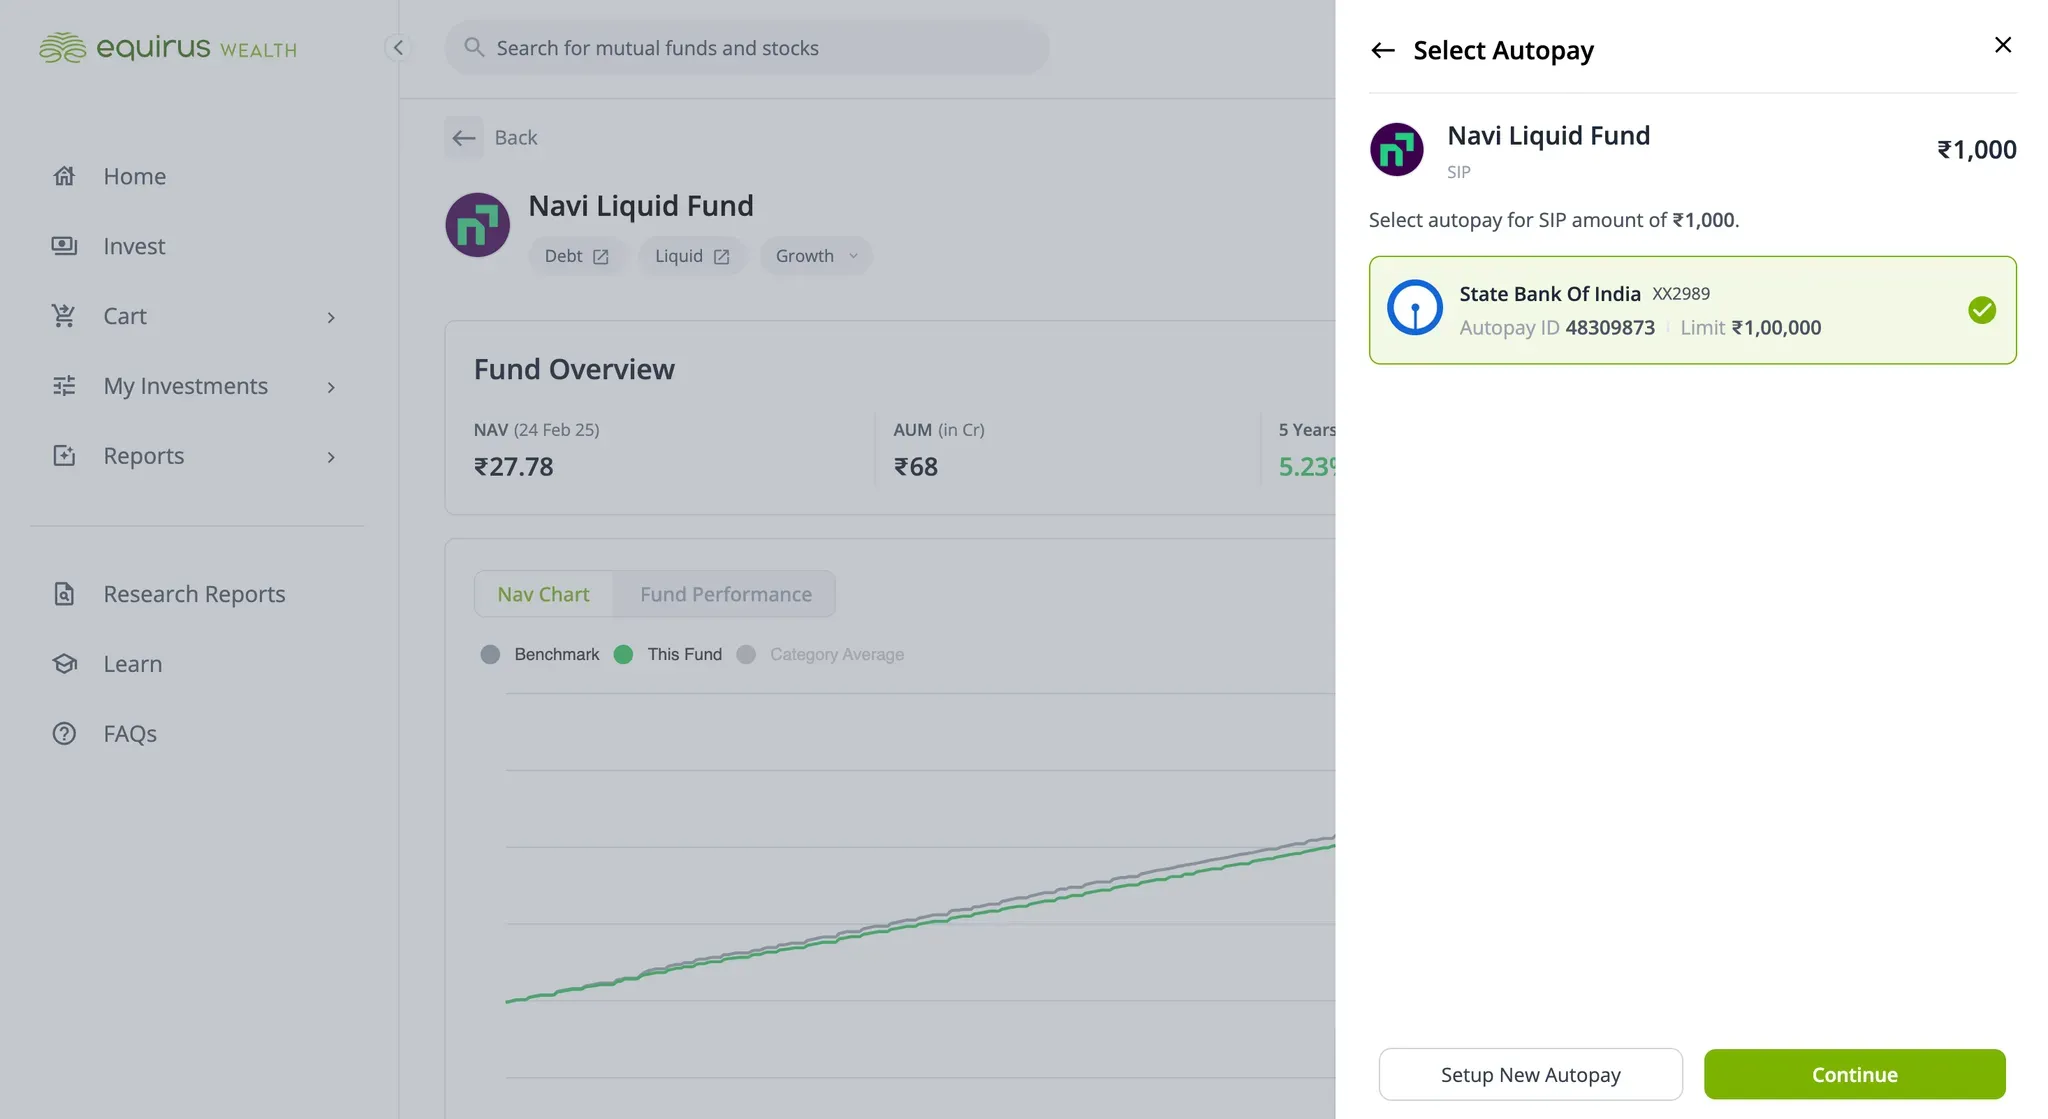Click the Fund Overview heading
The width and height of the screenshot is (2048, 1119).
tap(574, 369)
